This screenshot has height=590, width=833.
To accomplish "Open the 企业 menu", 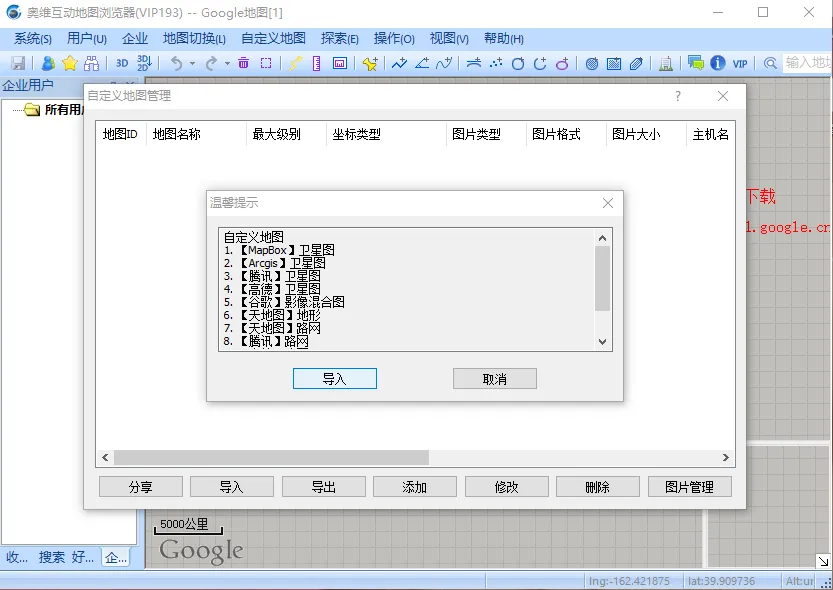I will pos(134,39).
